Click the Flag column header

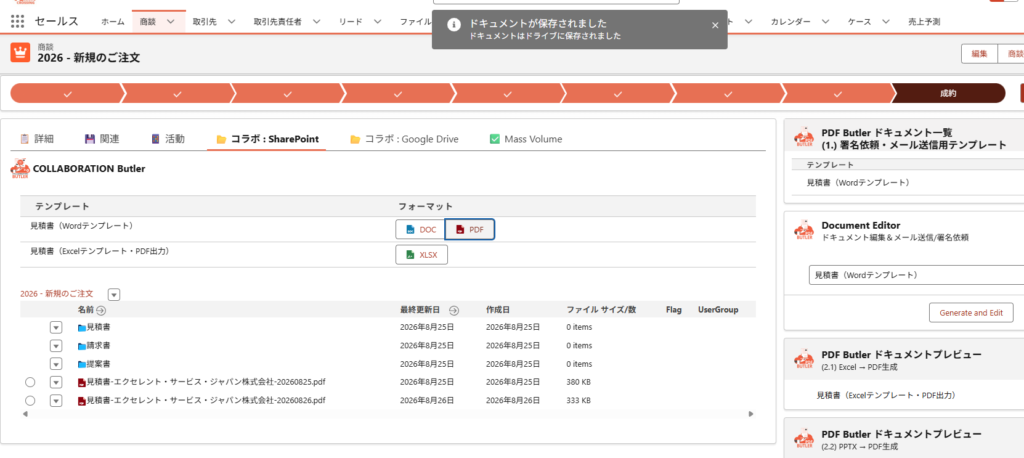click(674, 310)
